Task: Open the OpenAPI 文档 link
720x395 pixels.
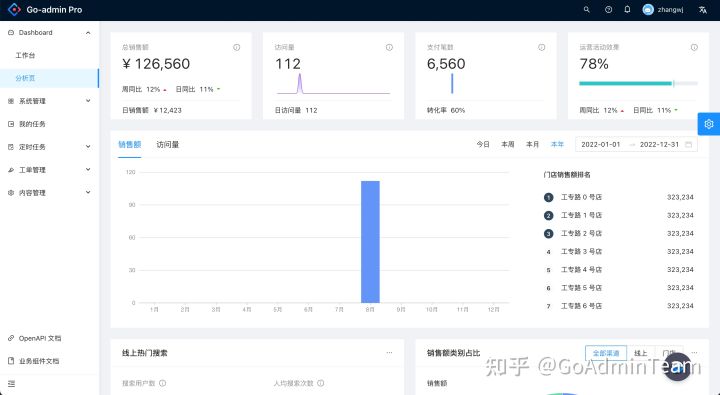Action: coord(40,338)
